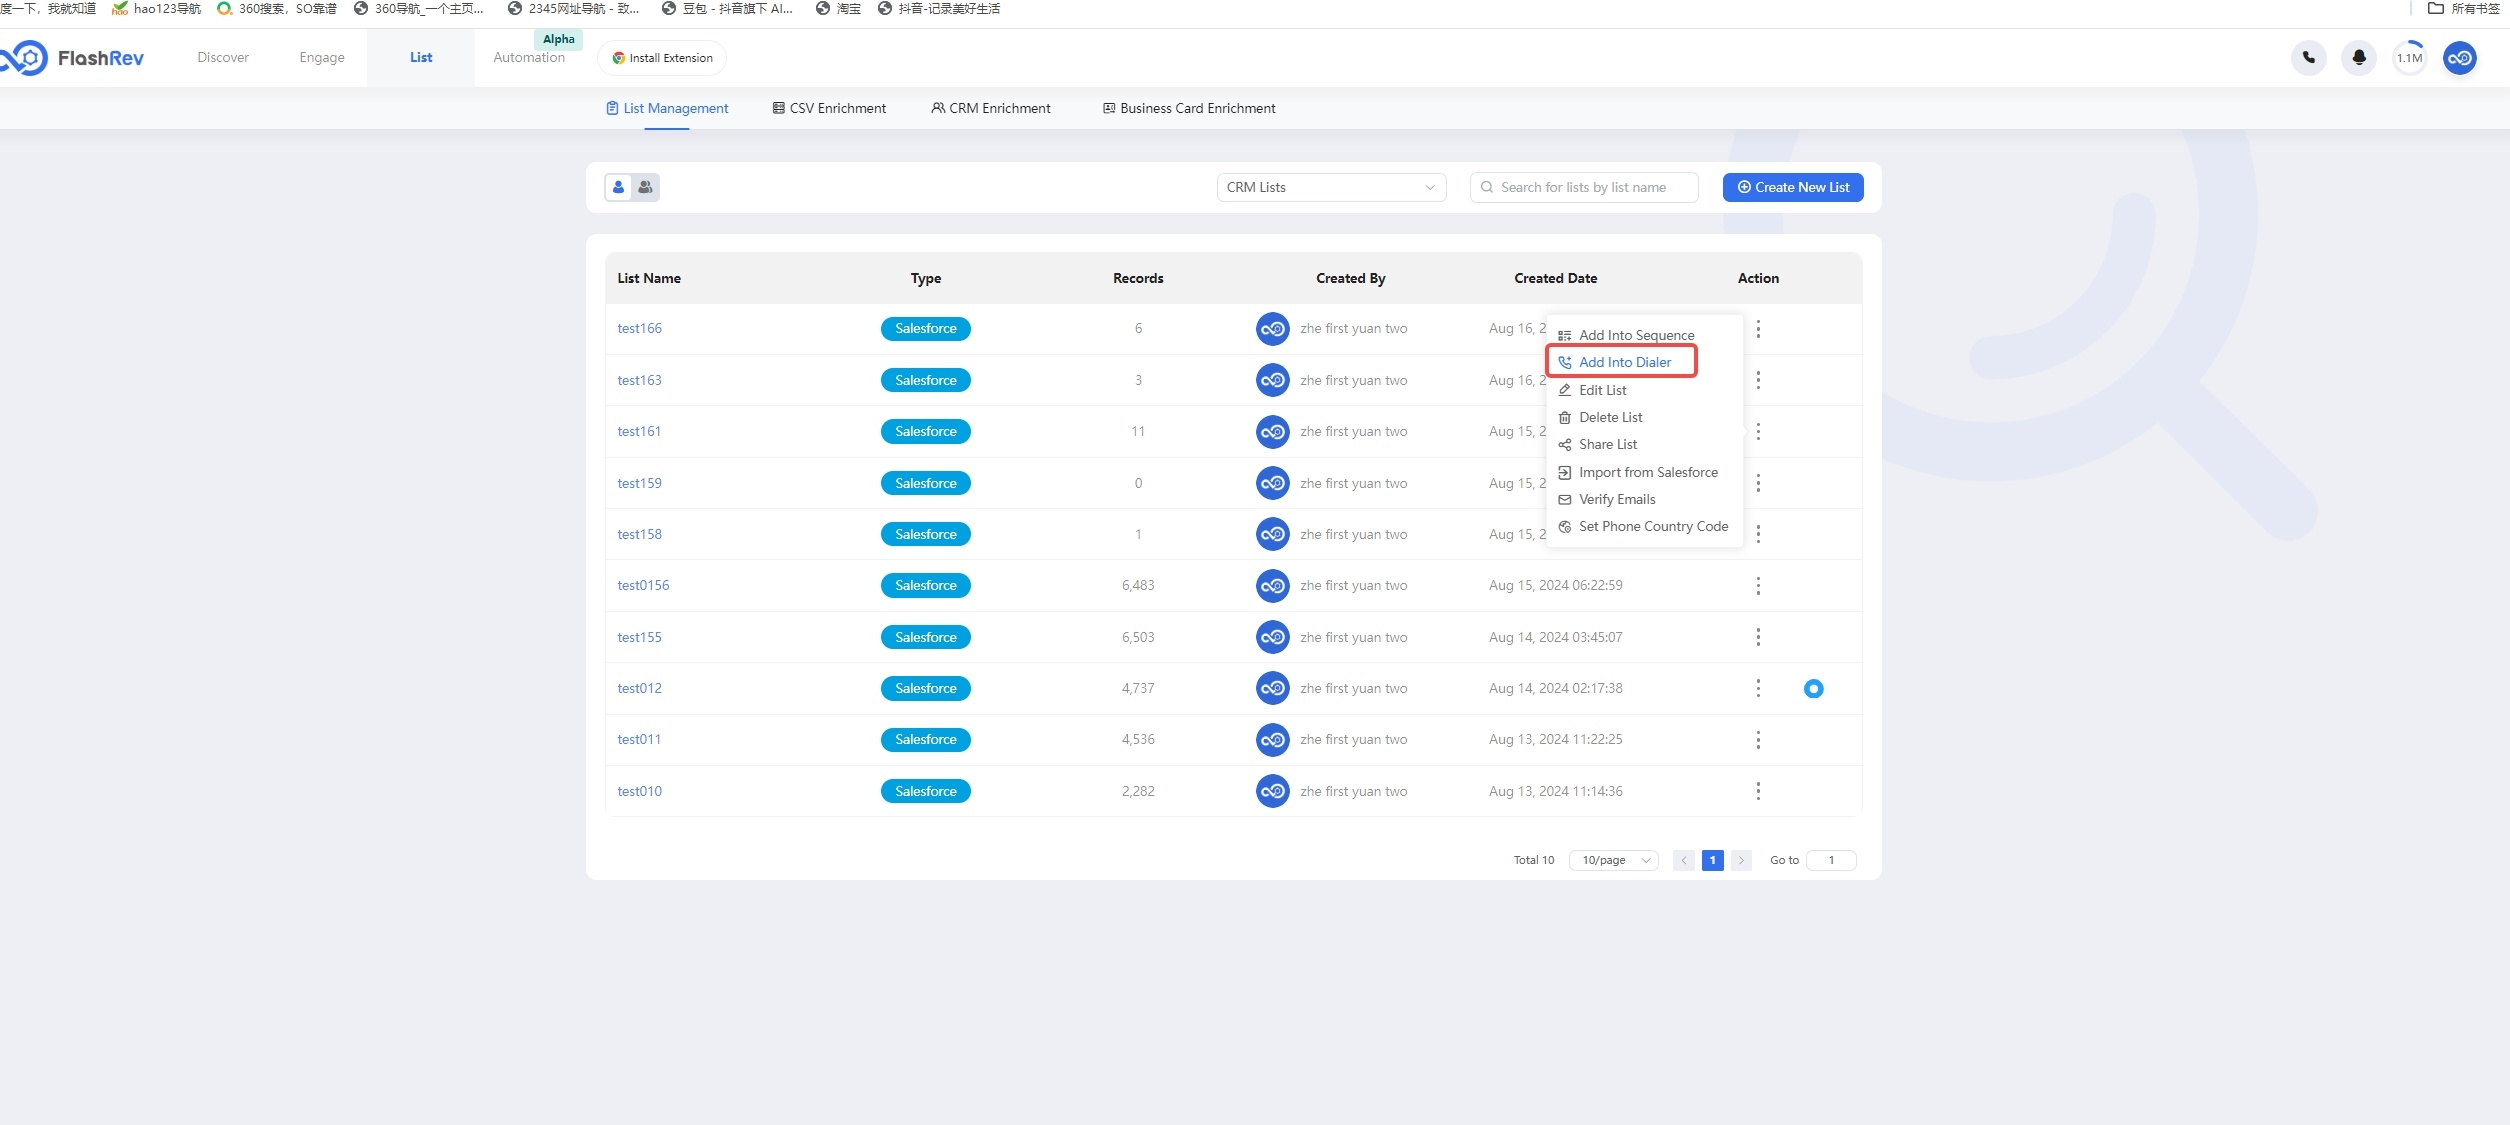Open three-dot actions for test011
Viewport: 2510px width, 1125px height.
coord(1758,740)
